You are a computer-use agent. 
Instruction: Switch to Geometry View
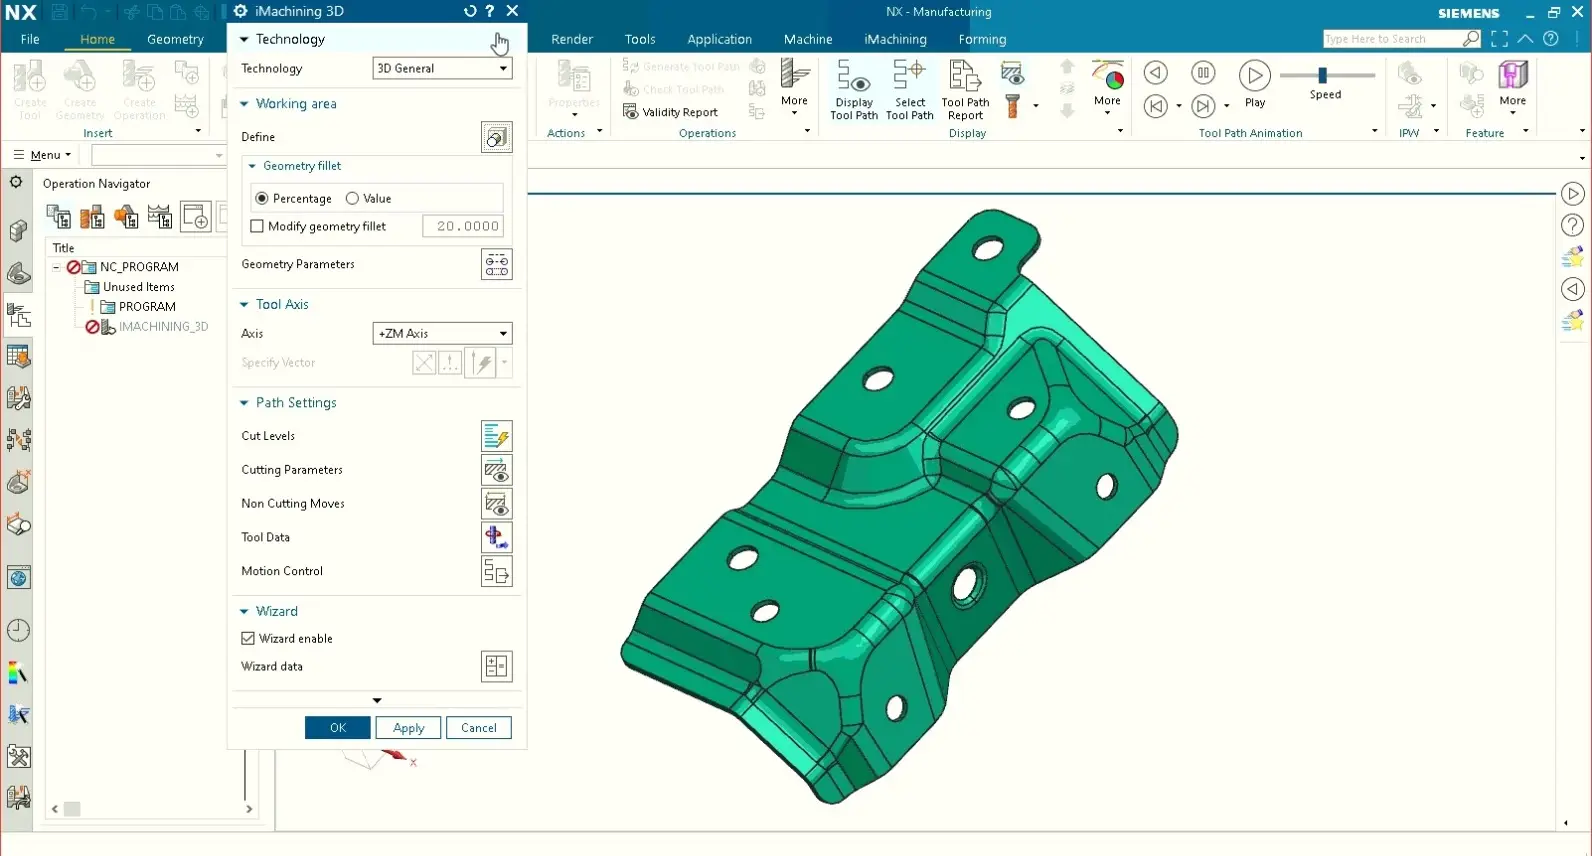click(x=126, y=216)
